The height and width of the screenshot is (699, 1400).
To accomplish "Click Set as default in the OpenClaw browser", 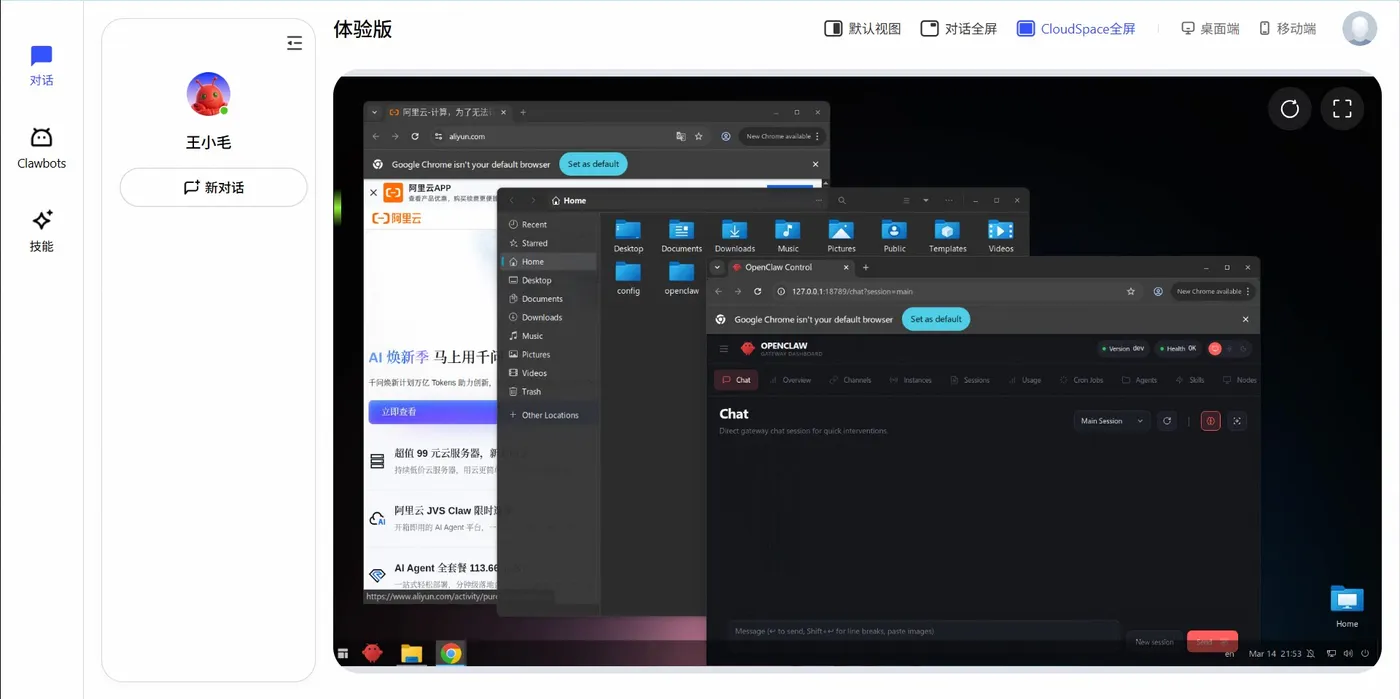I will tap(936, 319).
